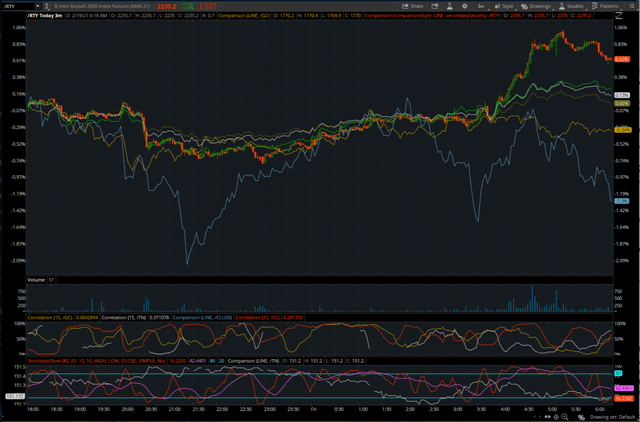Click the 21:00 time axis label
This screenshot has height=422, width=640.
tap(175, 409)
